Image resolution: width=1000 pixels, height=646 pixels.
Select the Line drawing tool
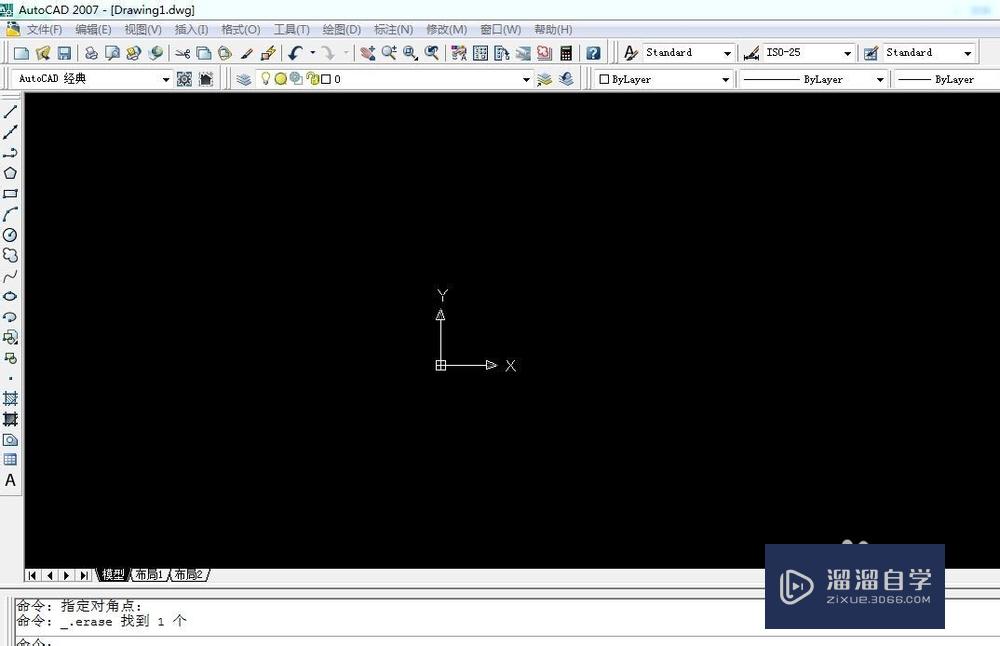tap(11, 112)
